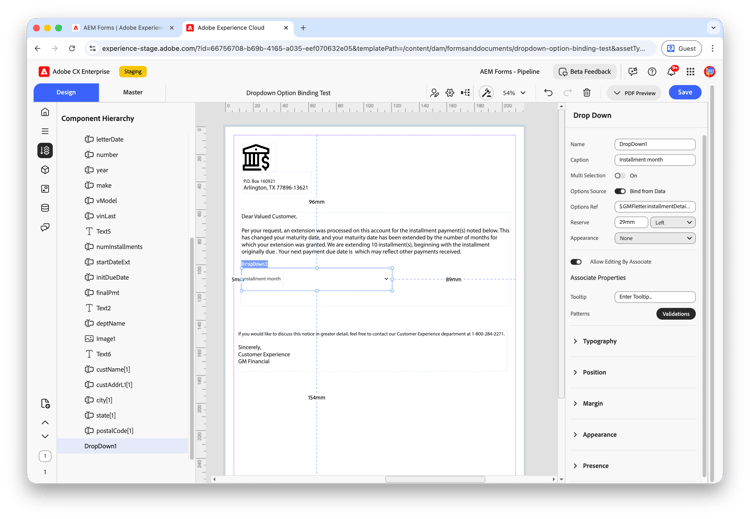Select the Adobe Experience Cloud browser tab
This screenshot has height=519, width=750.
pos(237,28)
